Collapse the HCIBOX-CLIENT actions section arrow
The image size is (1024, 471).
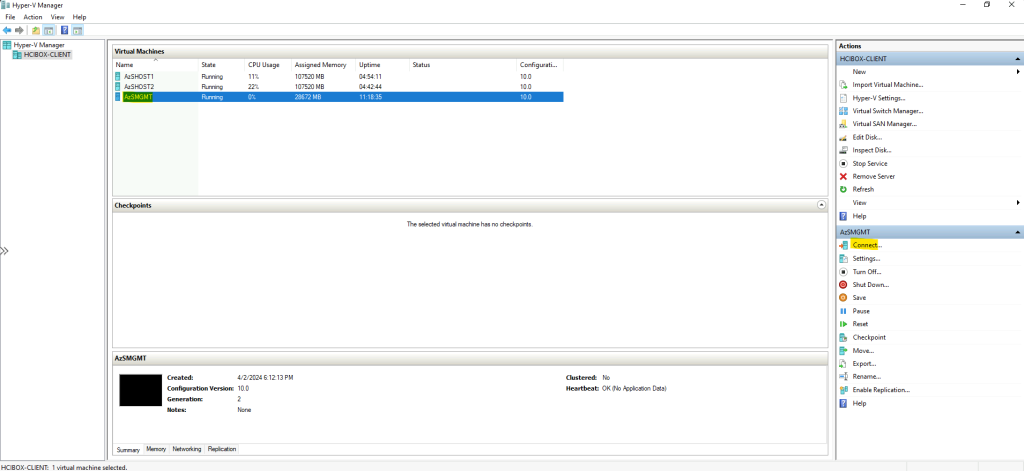coord(1017,59)
